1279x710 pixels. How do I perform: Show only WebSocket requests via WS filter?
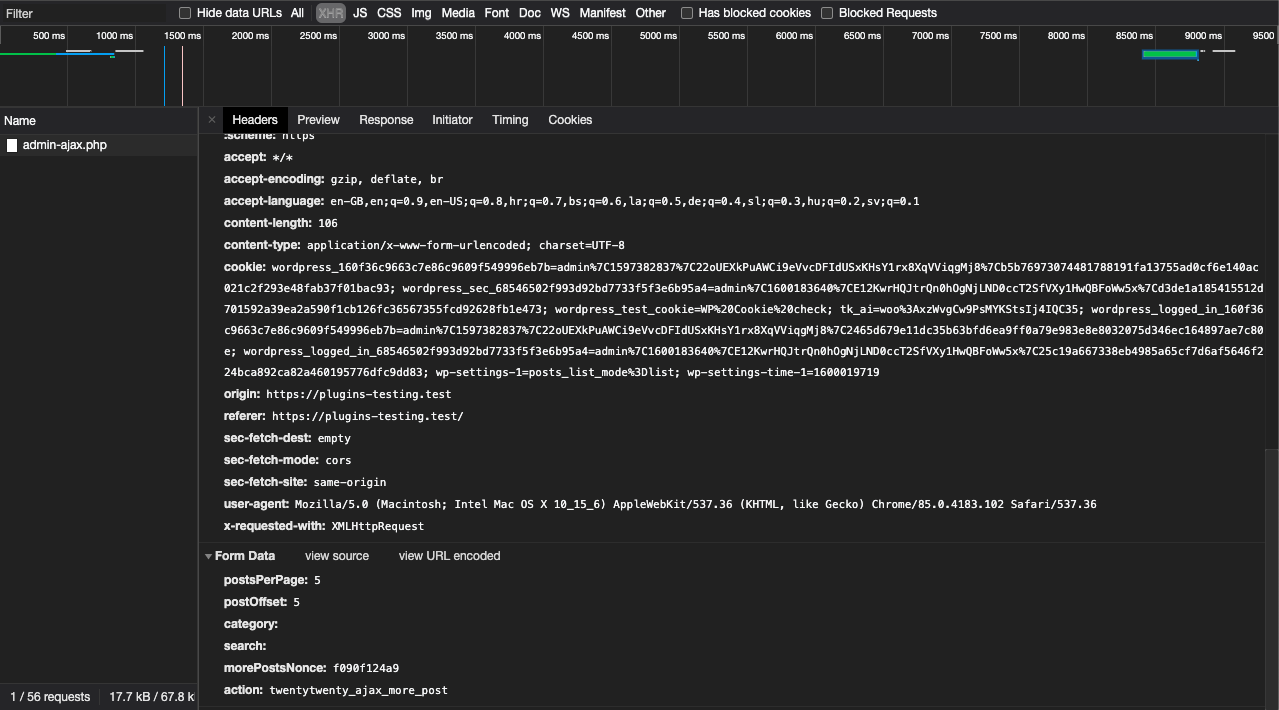[559, 13]
